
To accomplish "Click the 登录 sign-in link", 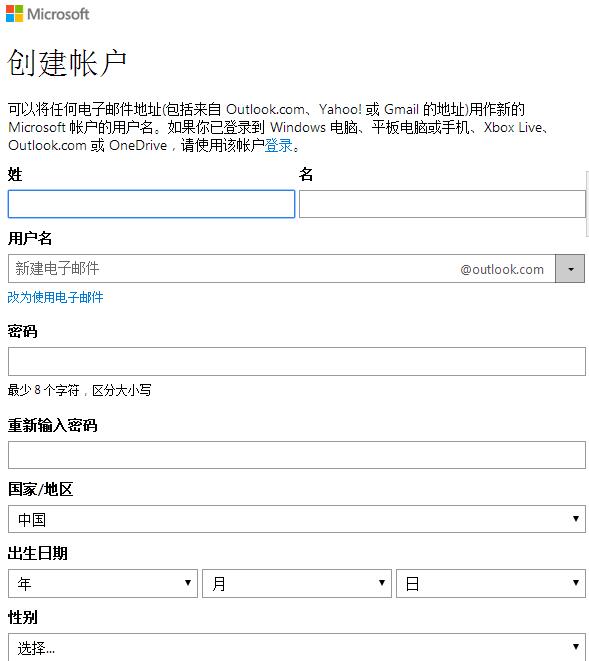I will coord(278,145).
